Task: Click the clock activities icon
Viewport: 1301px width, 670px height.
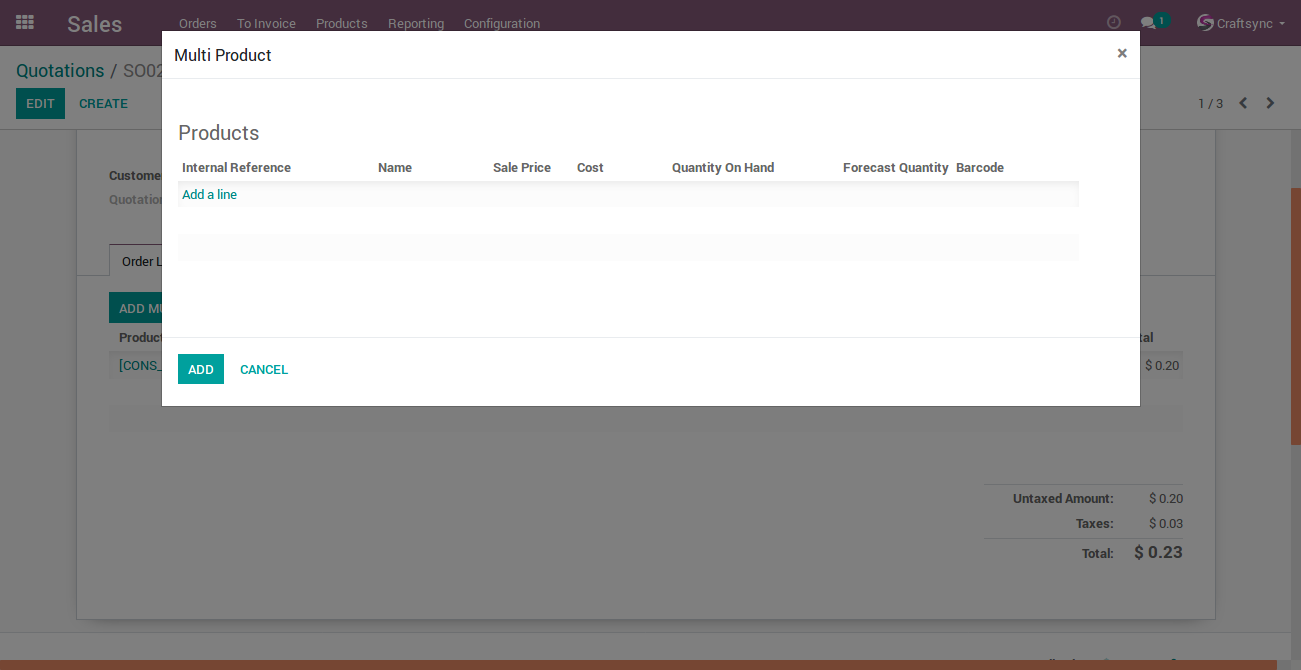Action: coord(1114,22)
